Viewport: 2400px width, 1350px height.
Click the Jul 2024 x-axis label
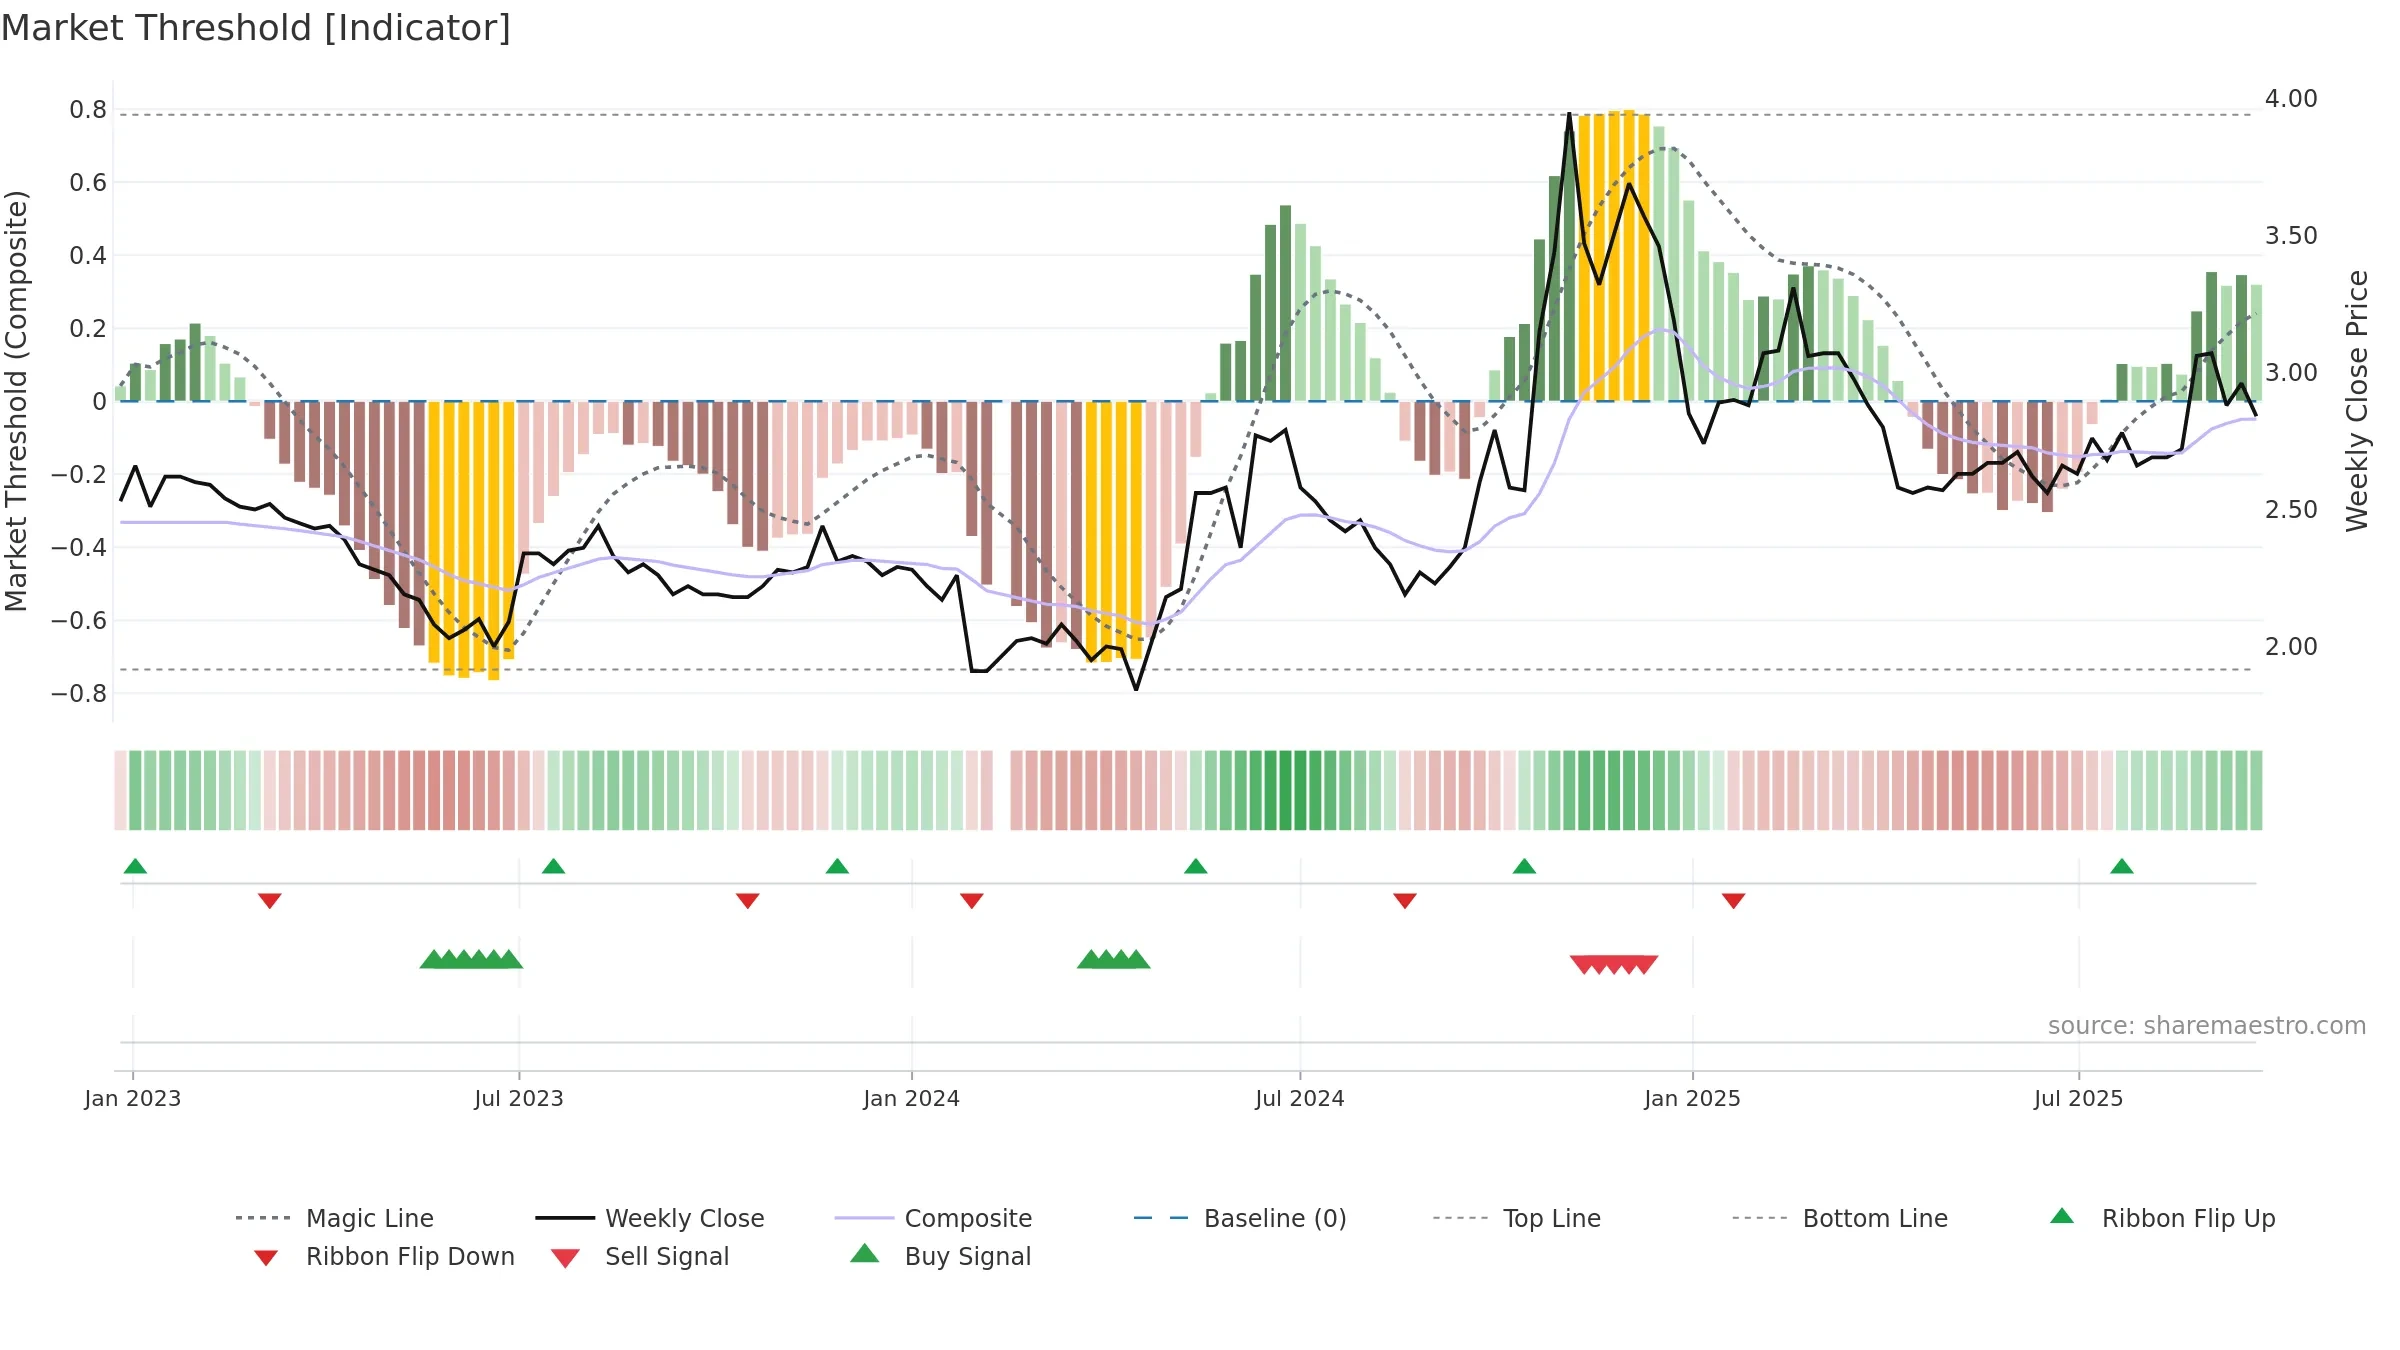pos(1300,1098)
